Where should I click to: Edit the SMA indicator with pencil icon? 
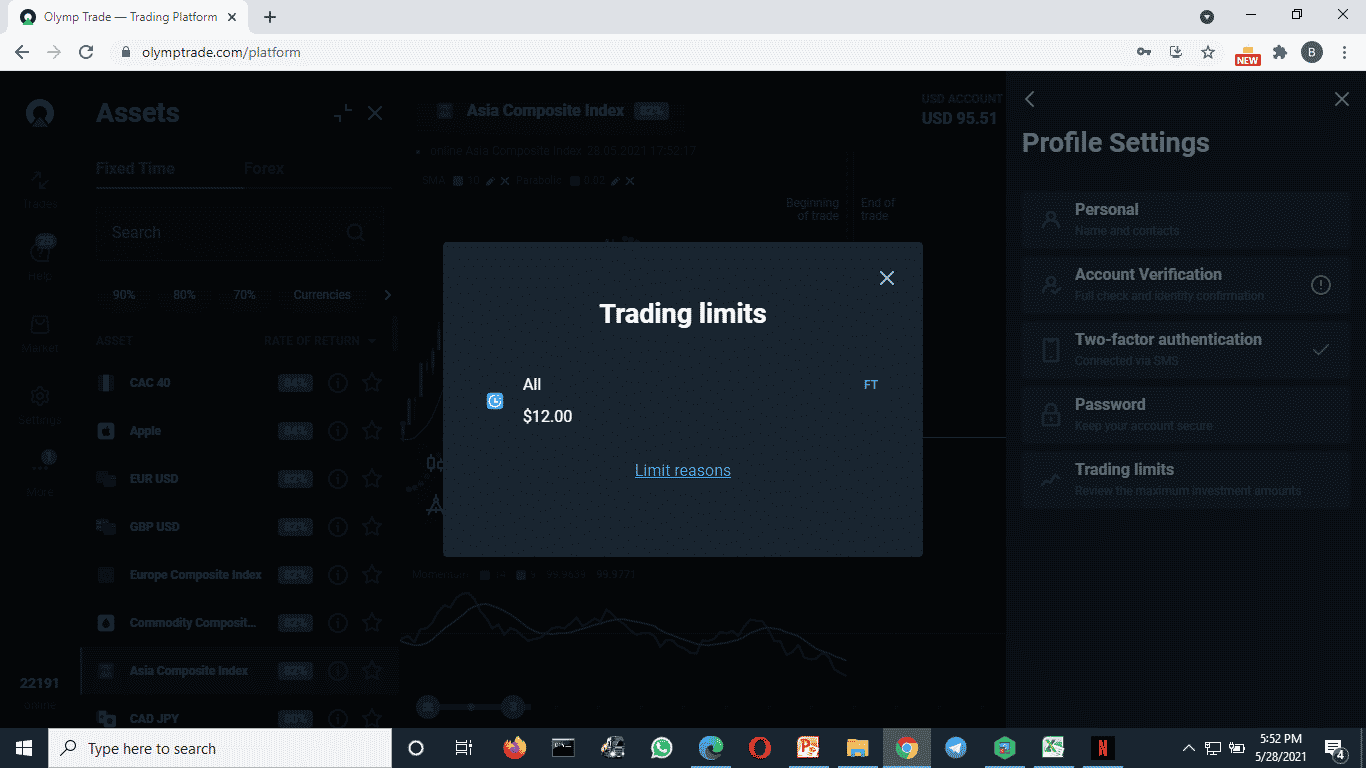point(490,181)
